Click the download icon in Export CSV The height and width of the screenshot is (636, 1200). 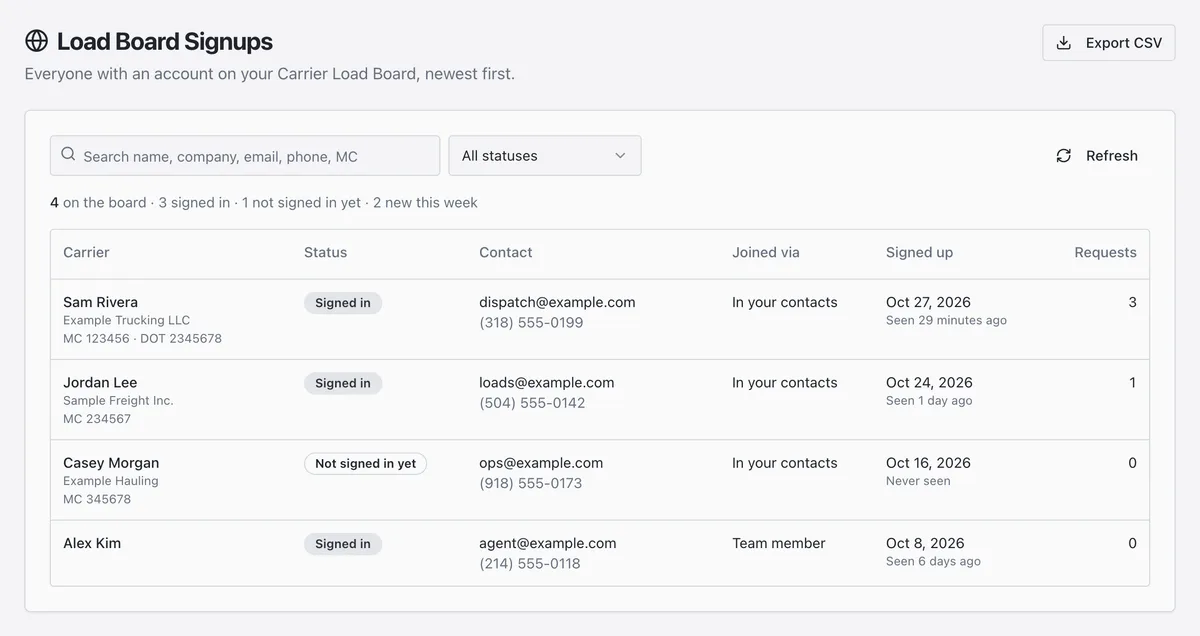[1064, 43]
